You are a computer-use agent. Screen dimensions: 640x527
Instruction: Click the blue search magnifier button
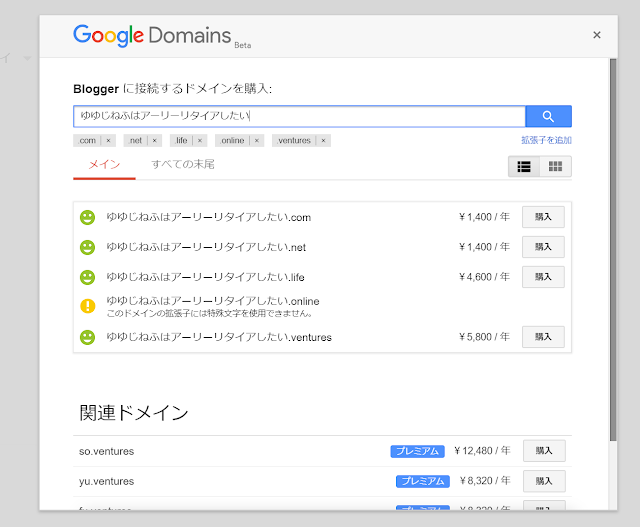click(548, 116)
